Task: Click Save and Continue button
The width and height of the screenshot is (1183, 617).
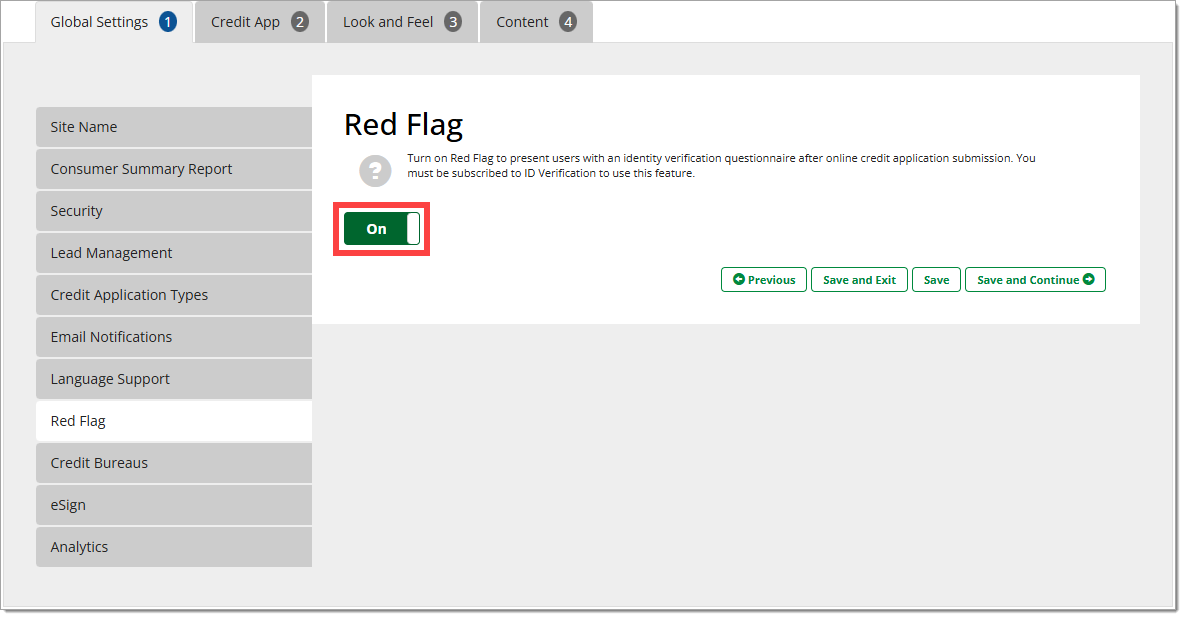Action: [x=1034, y=280]
